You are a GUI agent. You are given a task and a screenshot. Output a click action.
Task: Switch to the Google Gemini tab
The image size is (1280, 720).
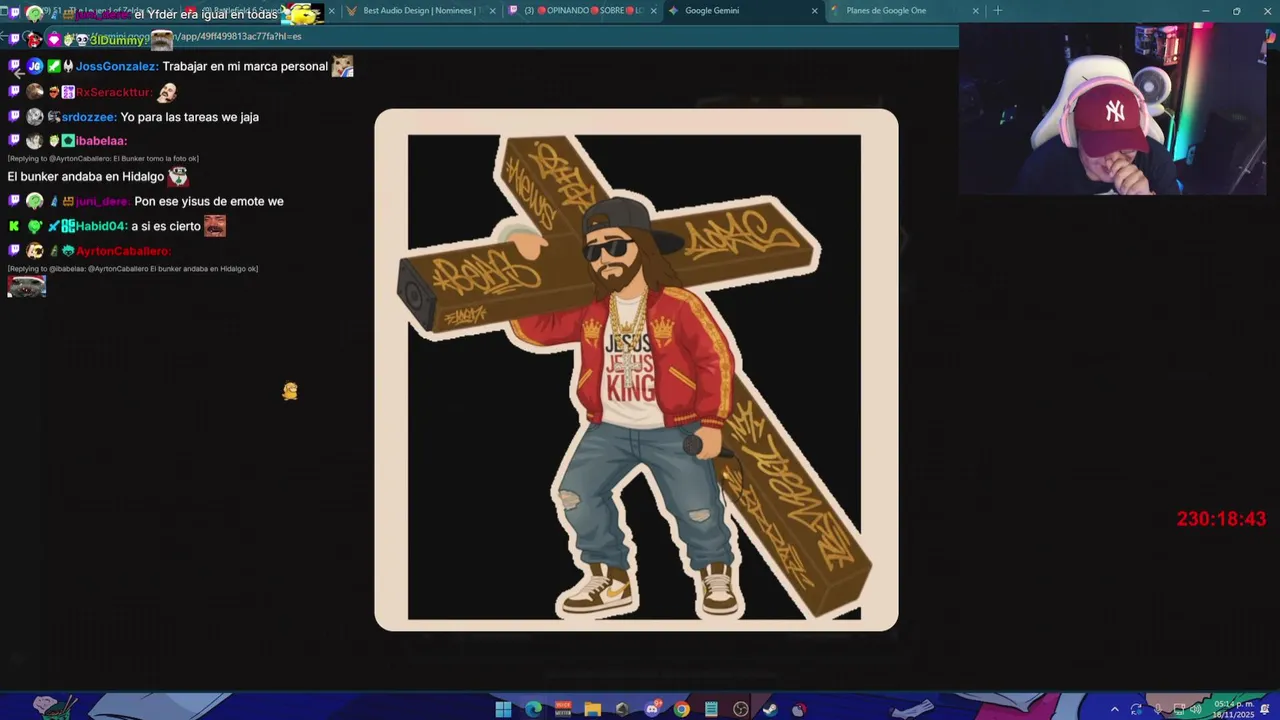click(x=742, y=11)
